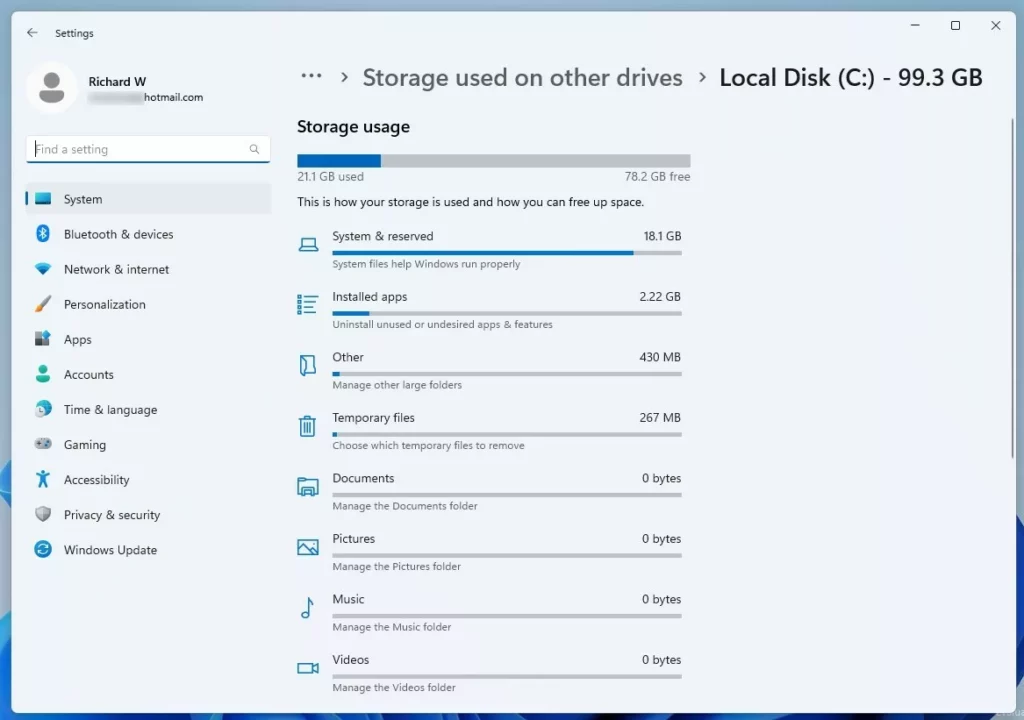The width and height of the screenshot is (1024, 720).
Task: Select Personalization in the sidebar
Action: click(148, 304)
